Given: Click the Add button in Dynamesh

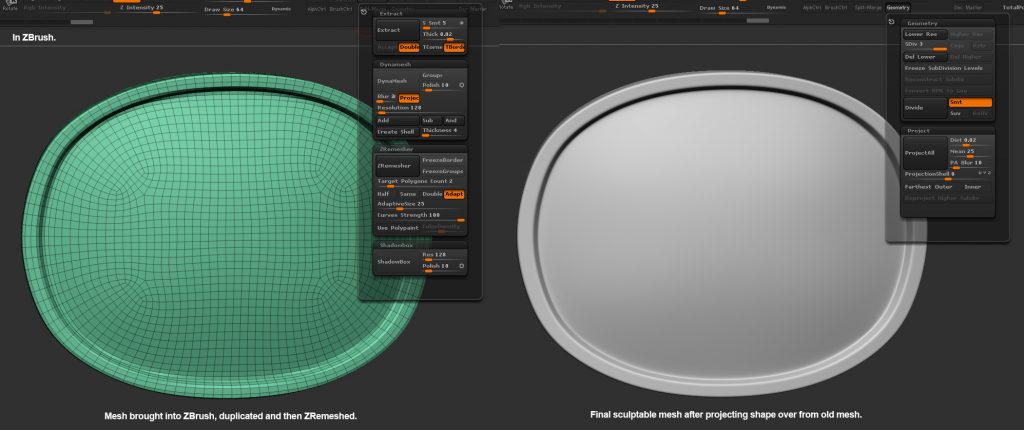Looking at the screenshot, I should [397, 121].
